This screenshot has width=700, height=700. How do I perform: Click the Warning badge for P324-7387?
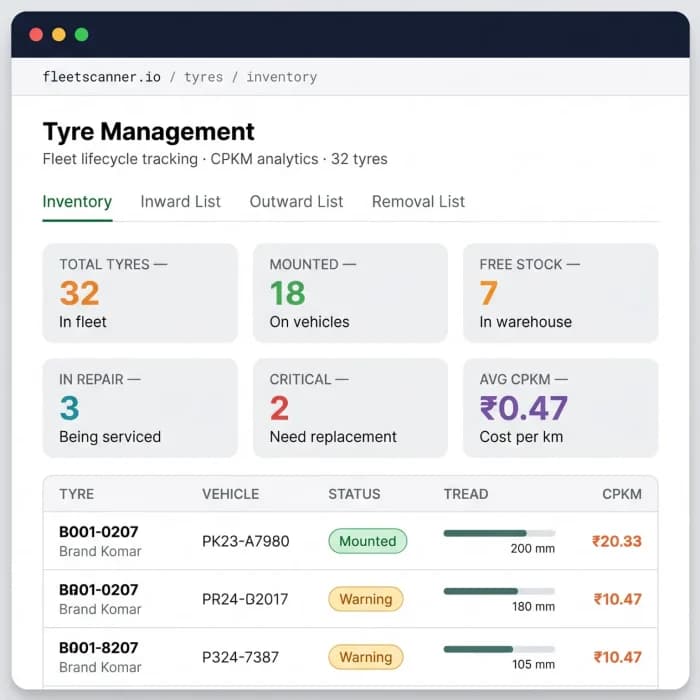[366, 657]
